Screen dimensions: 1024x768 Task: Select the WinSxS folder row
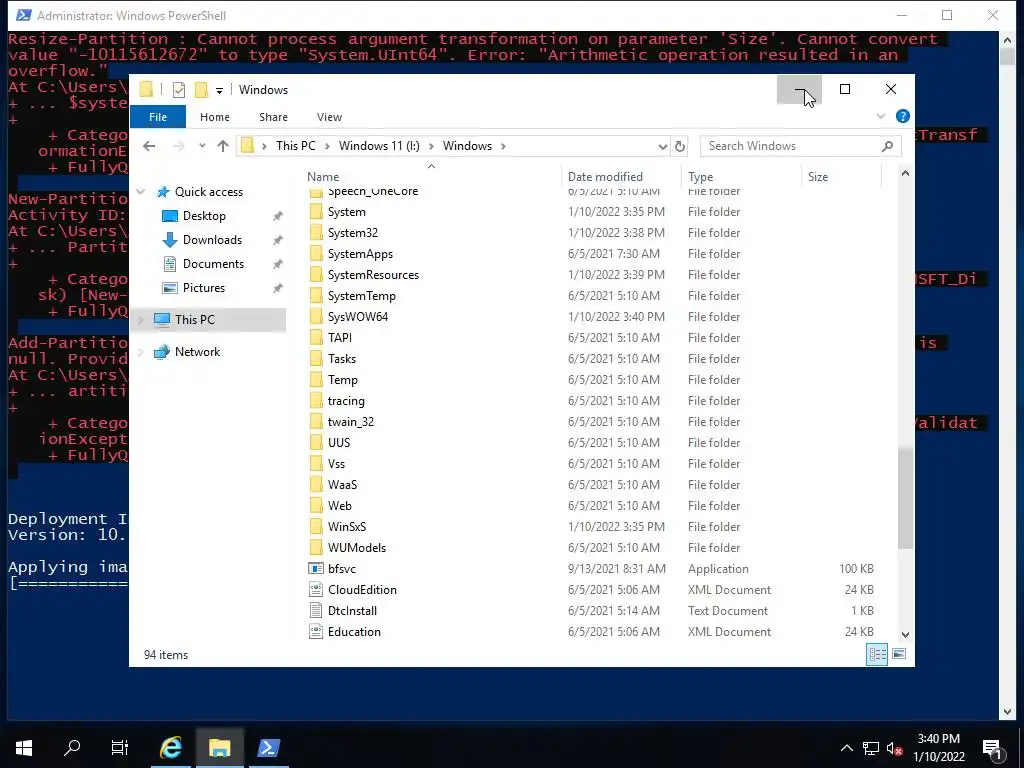[x=593, y=527]
